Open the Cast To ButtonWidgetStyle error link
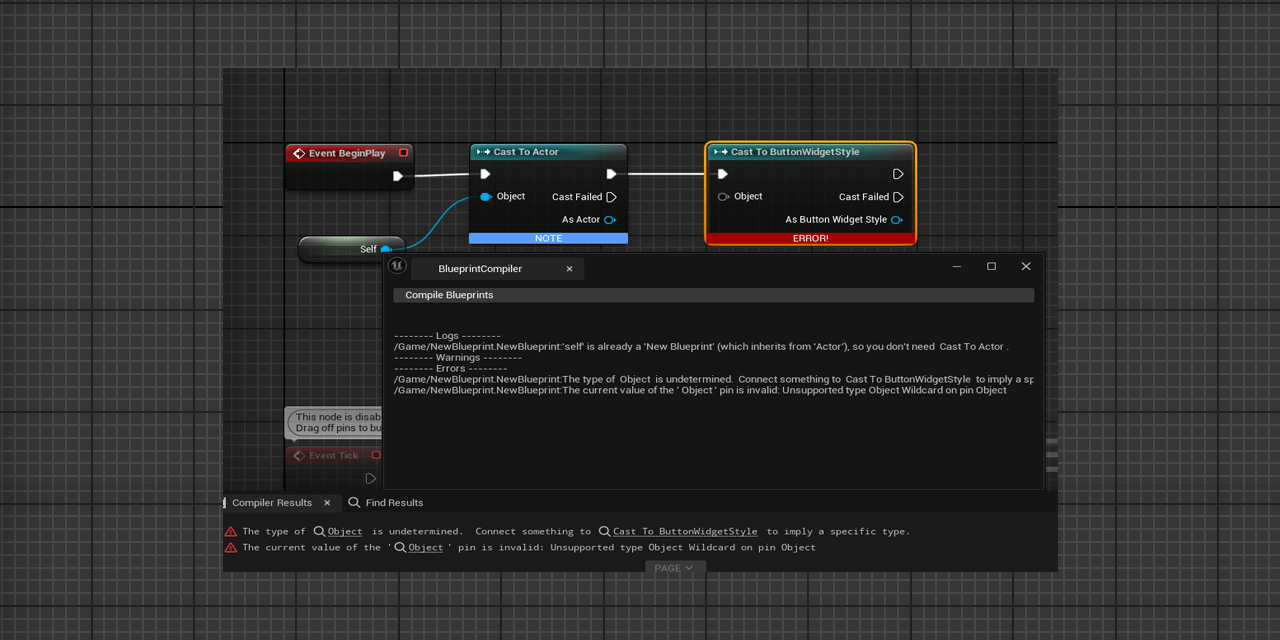The height and width of the screenshot is (640, 1280). (685, 531)
